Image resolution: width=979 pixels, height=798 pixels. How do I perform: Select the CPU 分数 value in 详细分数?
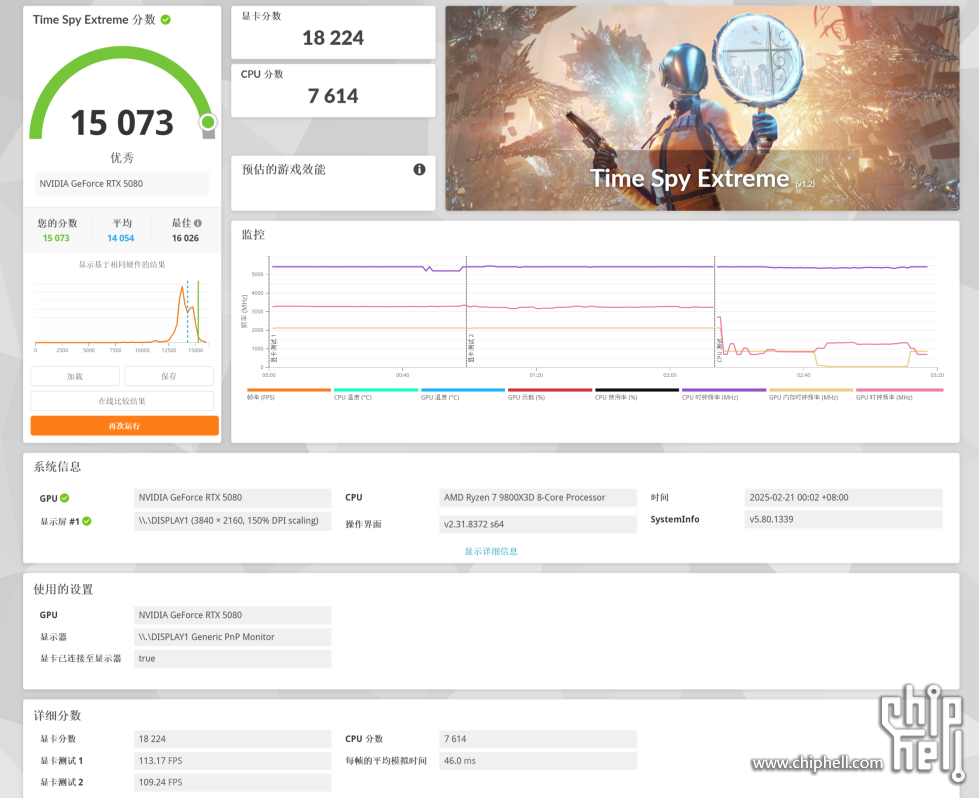click(538, 739)
